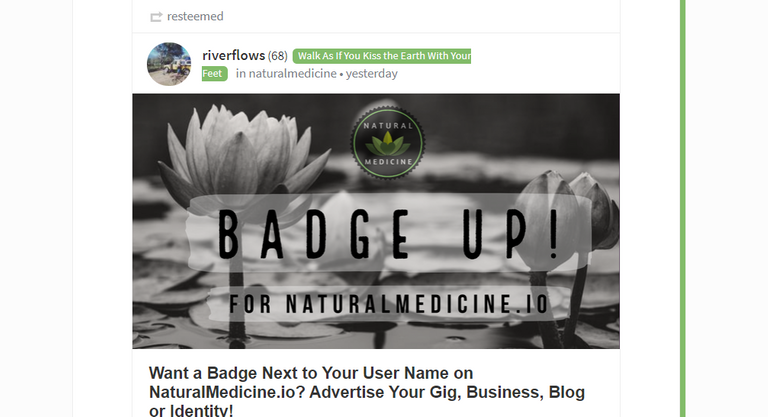This screenshot has width=768, height=417.
Task: Click the resteemed arrow icon
Action: 156,17
